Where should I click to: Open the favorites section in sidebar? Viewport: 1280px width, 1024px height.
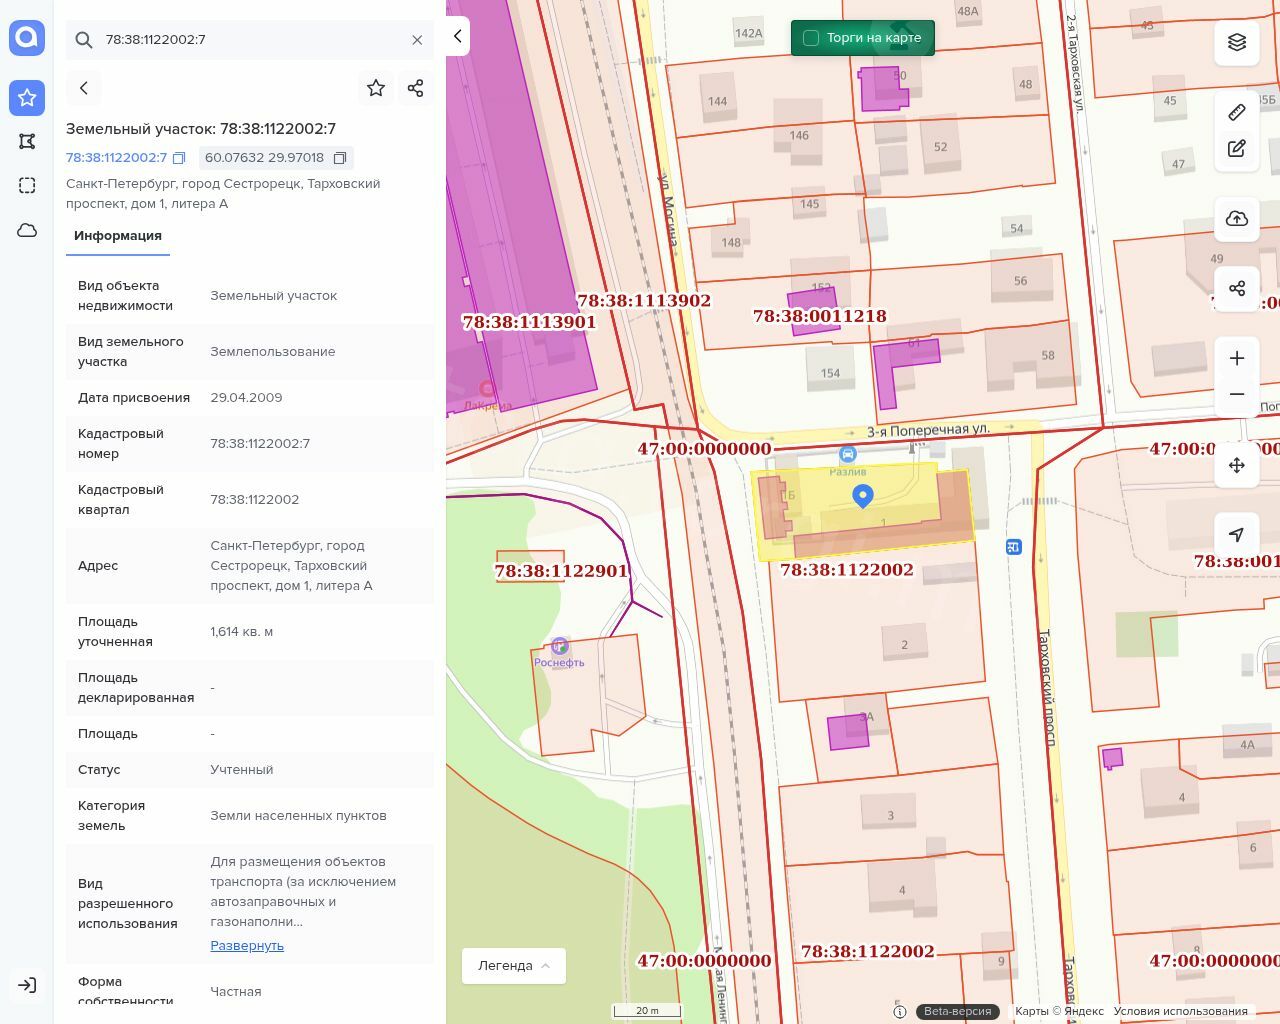(x=27, y=97)
